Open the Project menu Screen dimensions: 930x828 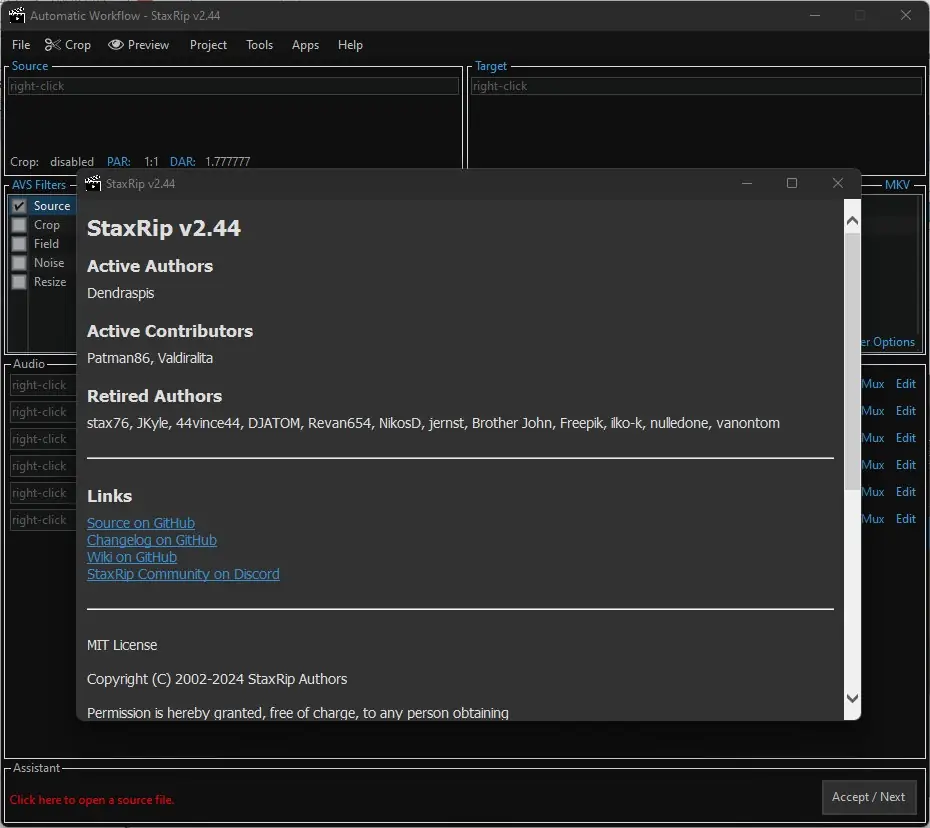coord(208,44)
